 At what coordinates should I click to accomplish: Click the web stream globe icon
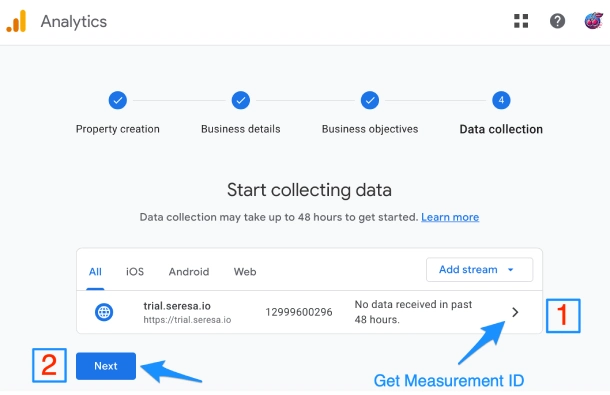coord(104,312)
